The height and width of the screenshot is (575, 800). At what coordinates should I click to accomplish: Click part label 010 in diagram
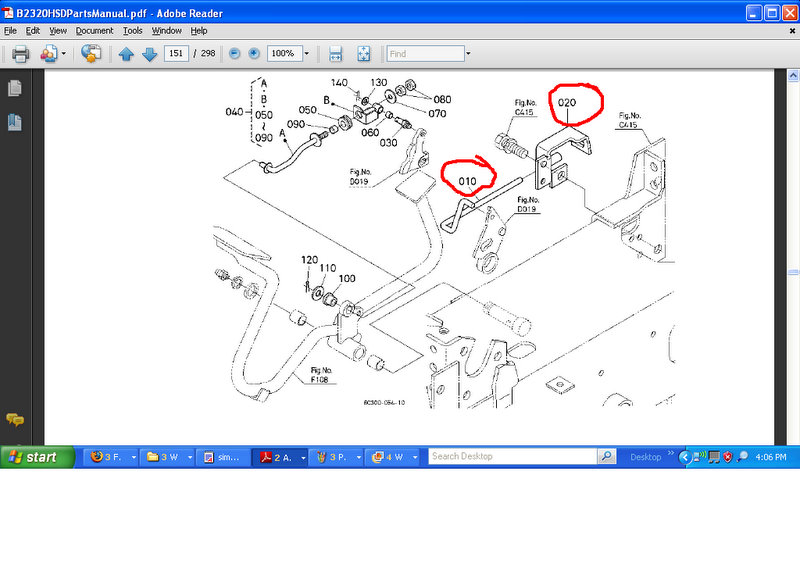[x=467, y=181]
